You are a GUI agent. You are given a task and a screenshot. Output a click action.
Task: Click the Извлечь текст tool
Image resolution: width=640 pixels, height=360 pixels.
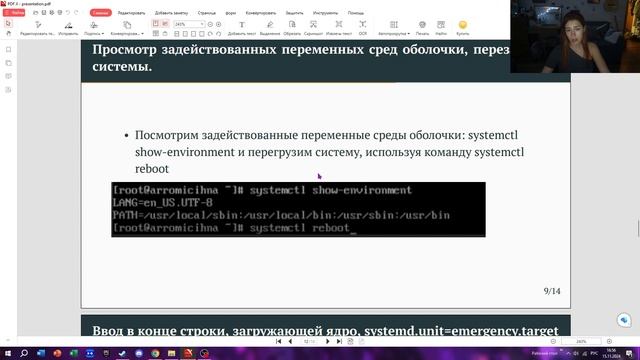(x=339, y=28)
